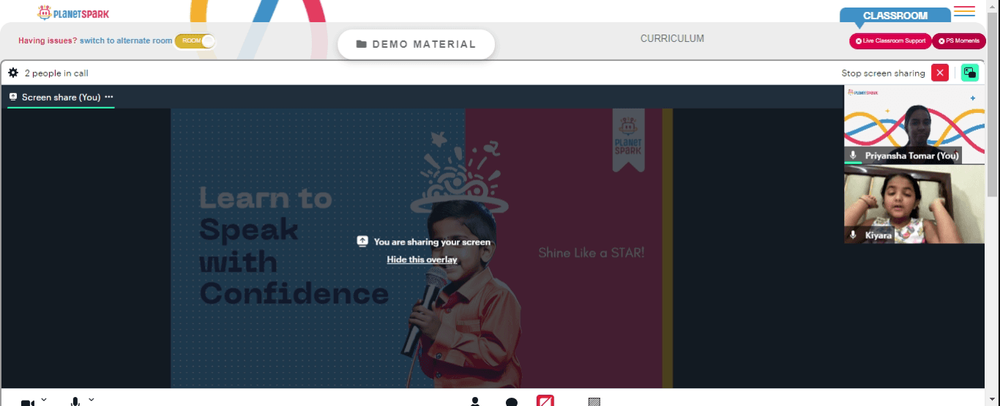Open the Screen share three-dots menu
Screen dimensions: 1000x406
(109, 97)
